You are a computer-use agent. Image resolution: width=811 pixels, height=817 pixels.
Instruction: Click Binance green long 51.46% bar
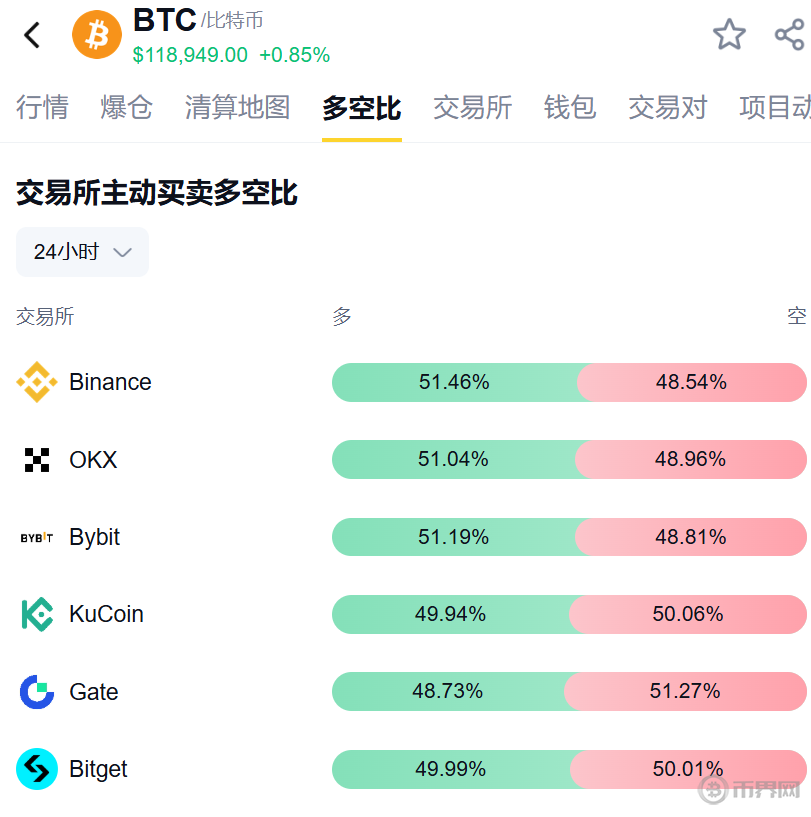click(x=454, y=382)
